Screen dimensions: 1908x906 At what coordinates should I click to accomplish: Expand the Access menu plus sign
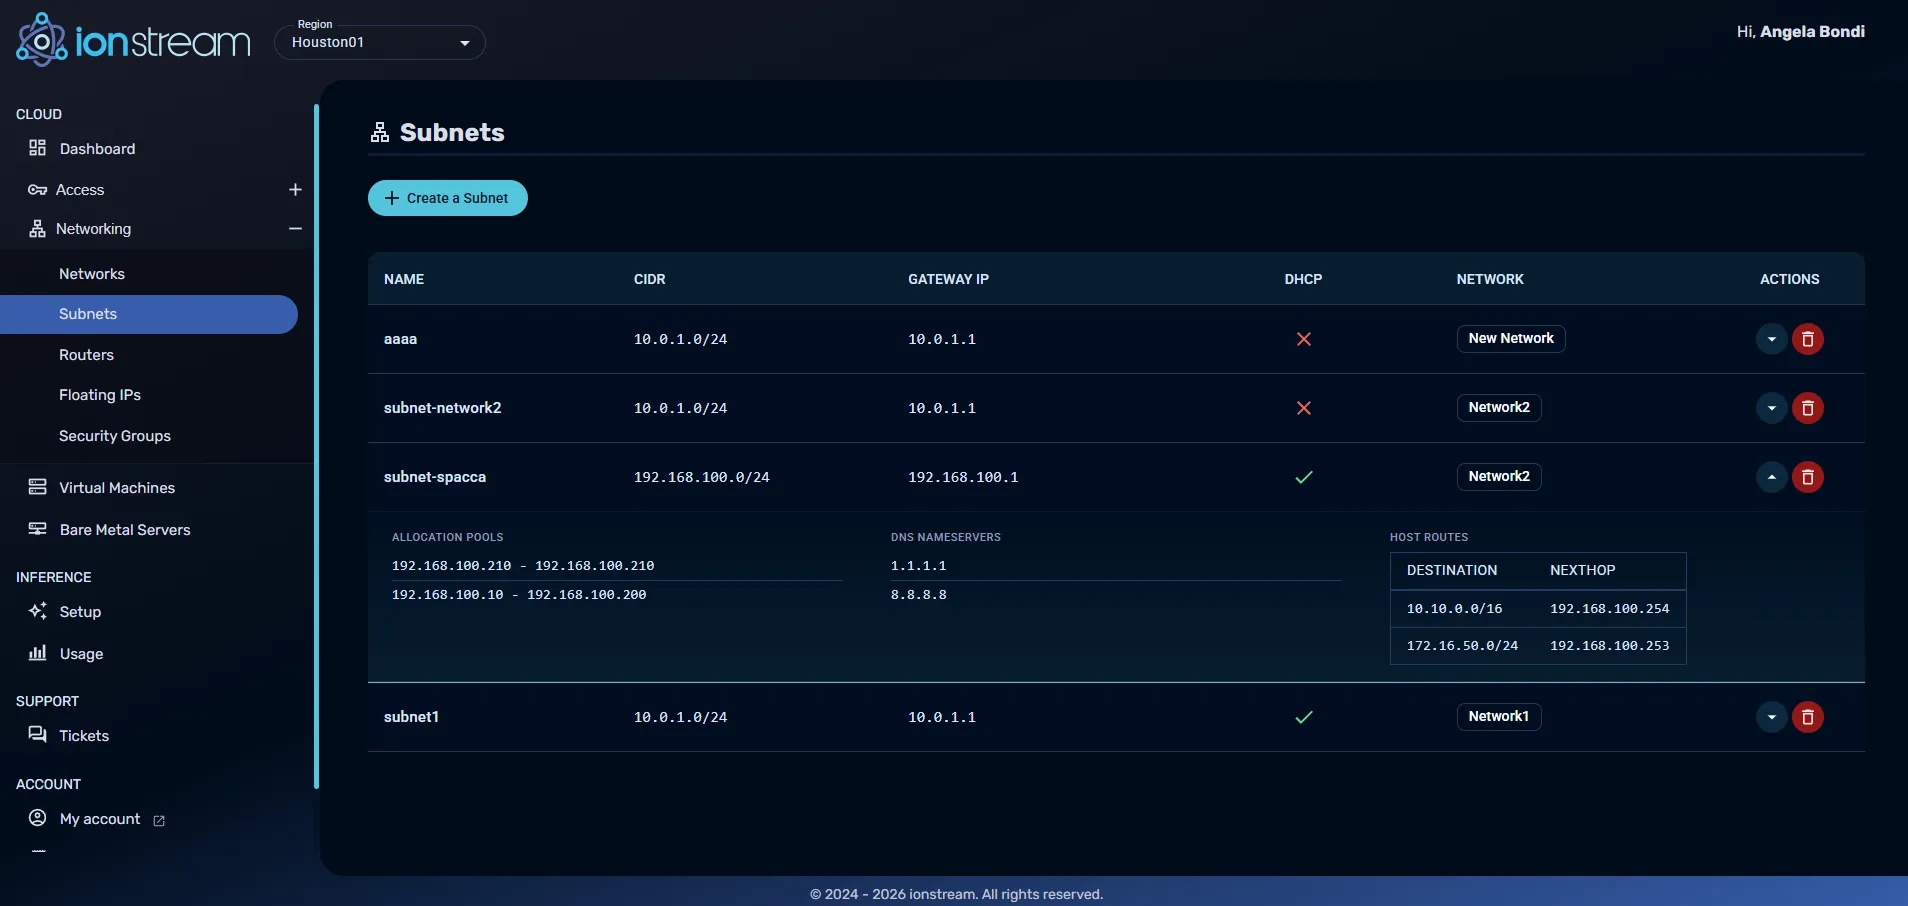tap(295, 190)
